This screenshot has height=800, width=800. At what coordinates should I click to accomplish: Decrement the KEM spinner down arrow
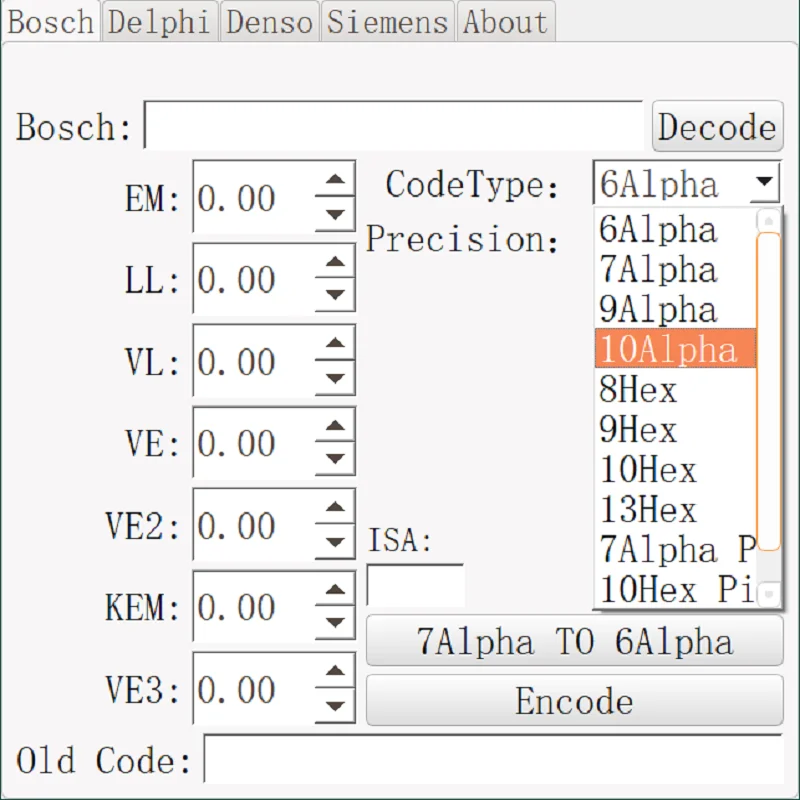335,623
